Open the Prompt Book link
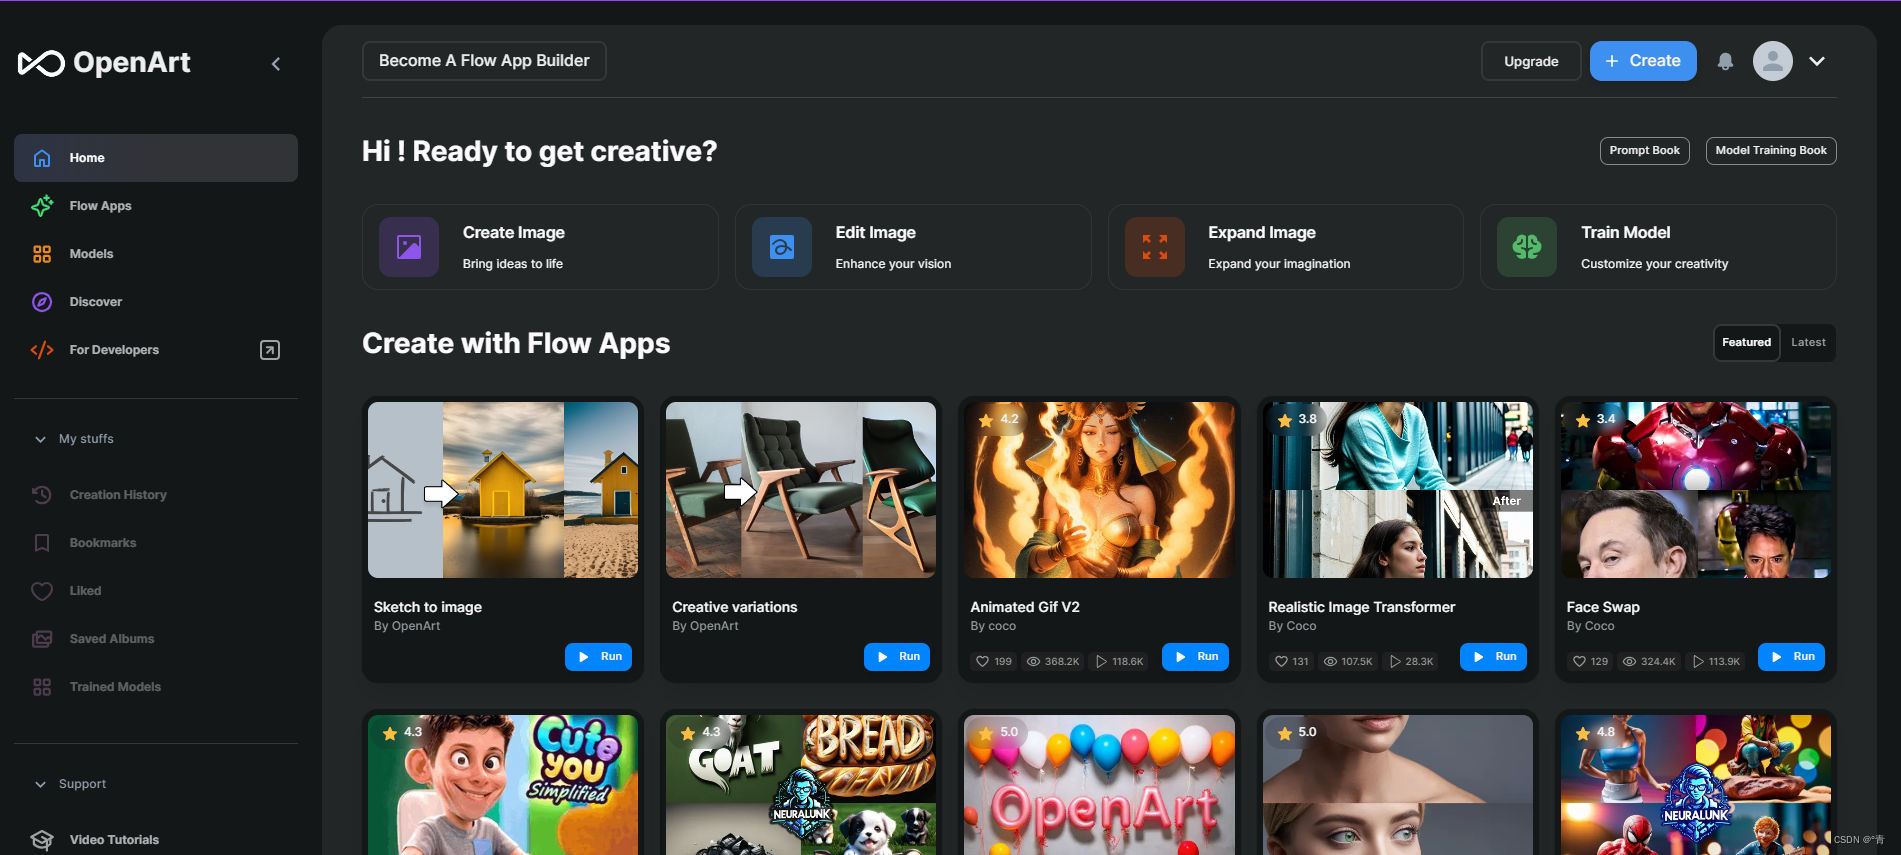The width and height of the screenshot is (1901, 855). (x=1644, y=151)
